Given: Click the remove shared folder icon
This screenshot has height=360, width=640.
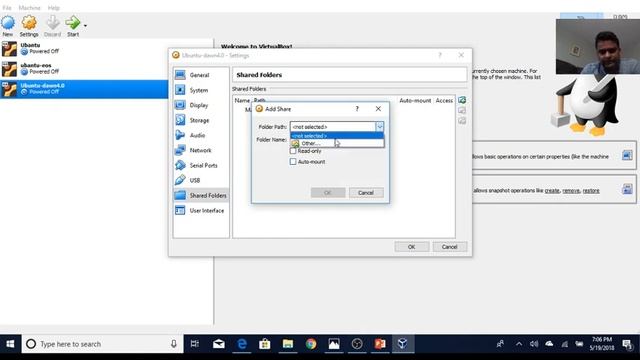Looking at the screenshot, I should point(462,120).
